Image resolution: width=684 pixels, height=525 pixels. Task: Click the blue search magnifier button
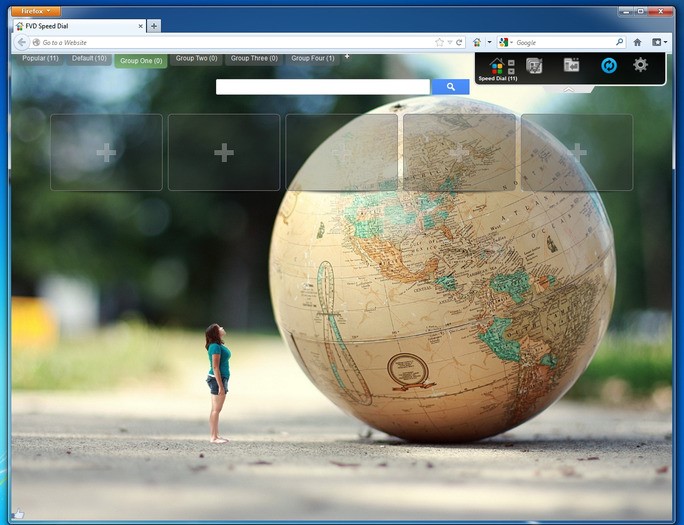(x=450, y=87)
